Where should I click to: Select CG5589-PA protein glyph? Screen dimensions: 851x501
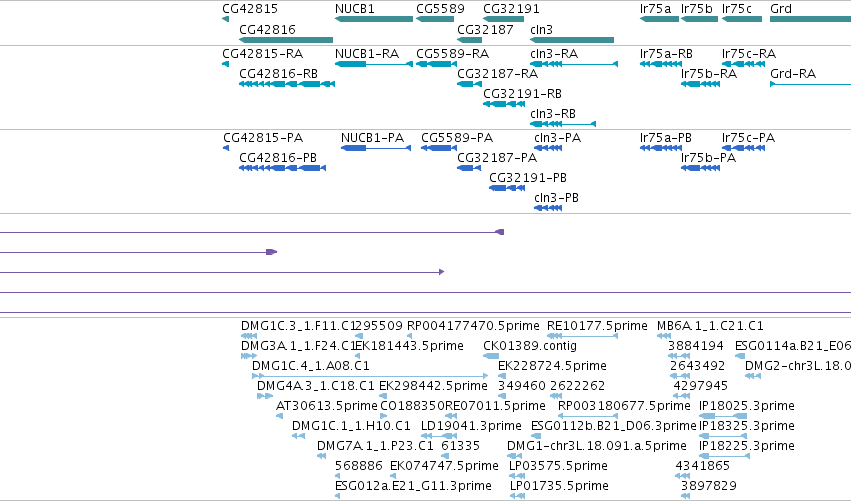pos(439,148)
